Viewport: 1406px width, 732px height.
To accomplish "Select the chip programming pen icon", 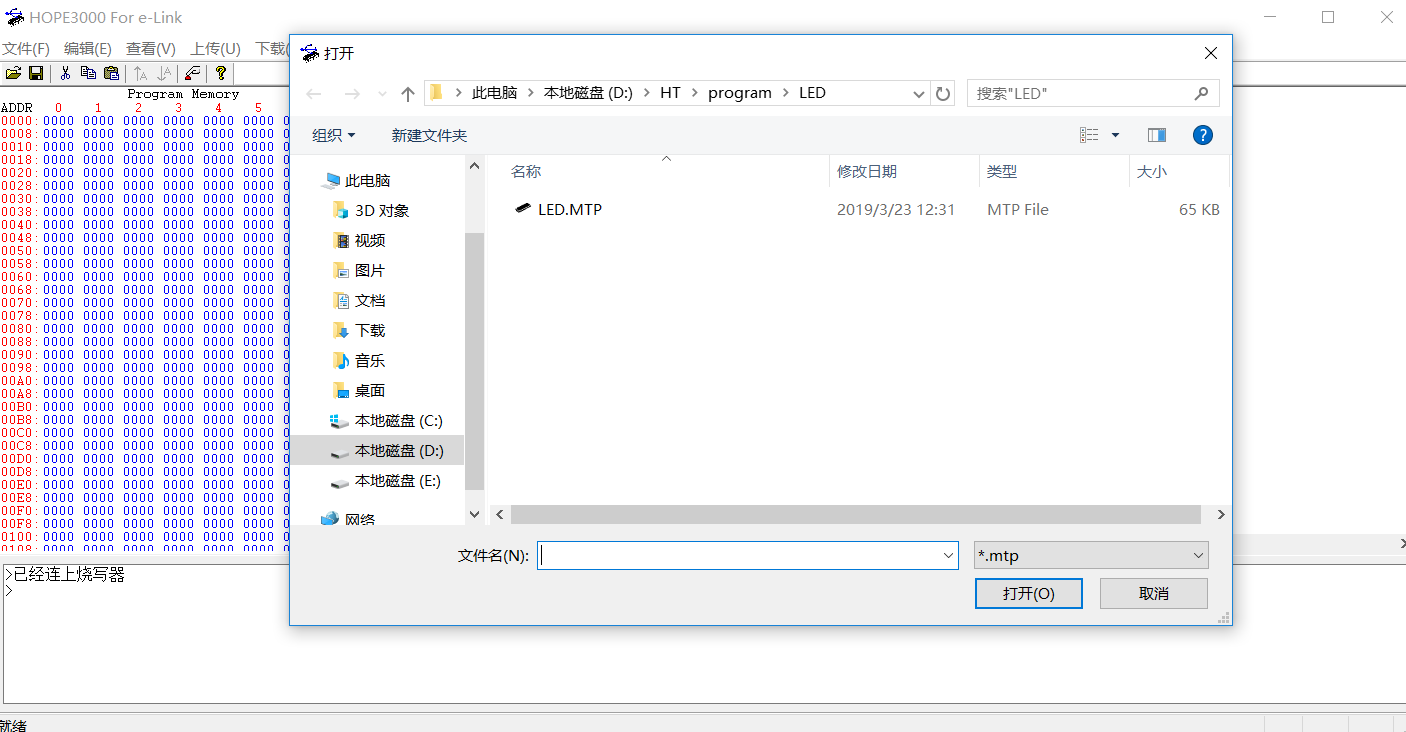I will coord(192,73).
